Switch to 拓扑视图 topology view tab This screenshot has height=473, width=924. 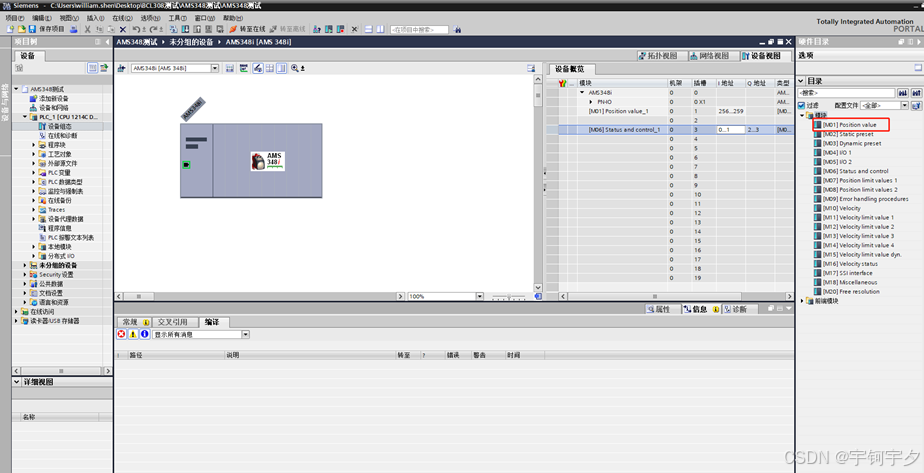662,55
